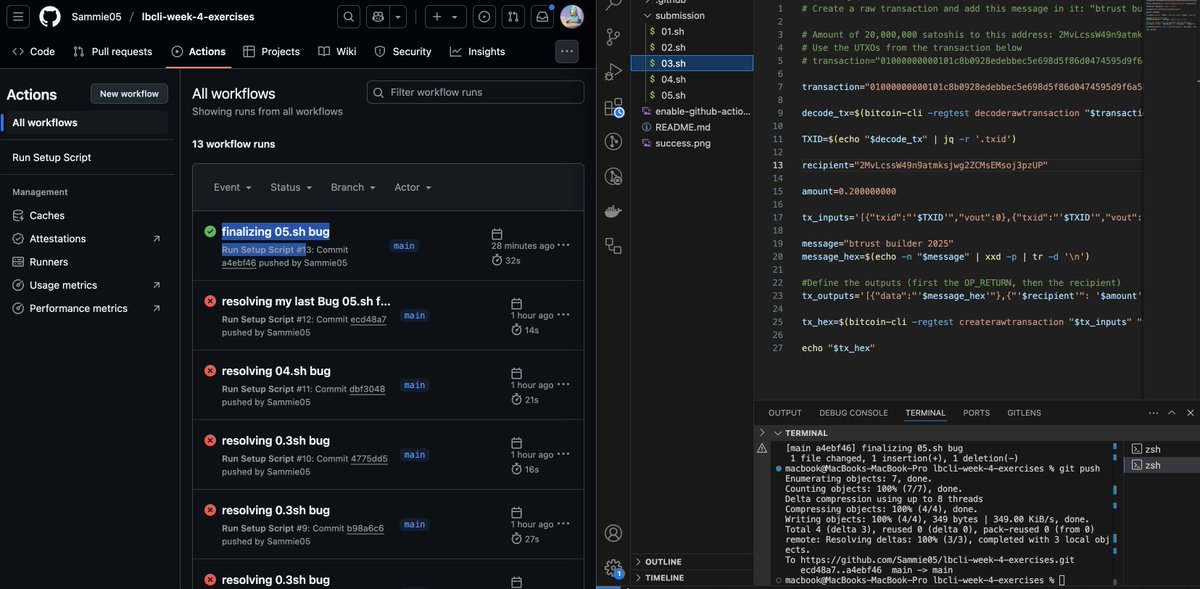Open the lbcli-week-4-exercises repository link

click(x=198, y=17)
